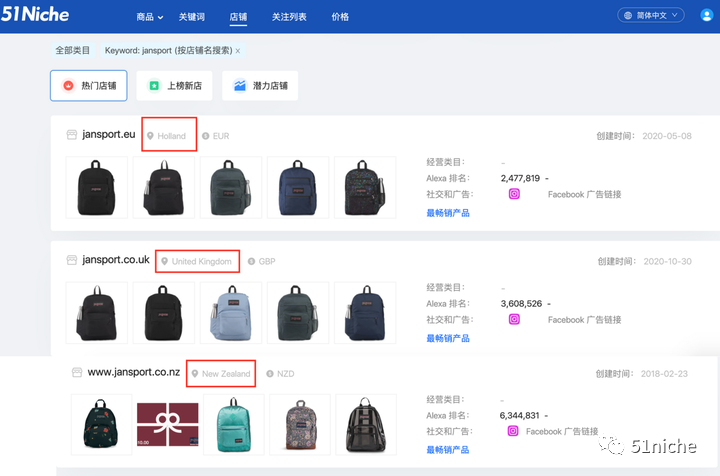The width and height of the screenshot is (720, 476).
Task: Open the transparent black backpack in jansport.co.nz
Action: [x=366, y=425]
